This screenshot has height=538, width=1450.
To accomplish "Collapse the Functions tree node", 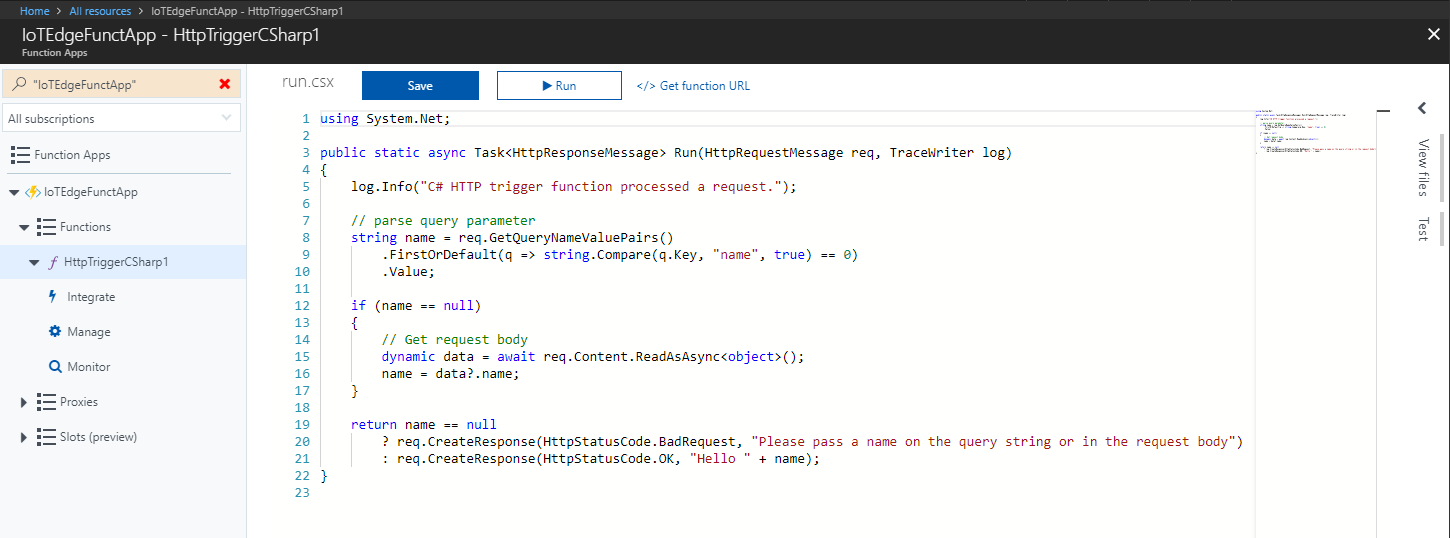I will tap(24, 227).
